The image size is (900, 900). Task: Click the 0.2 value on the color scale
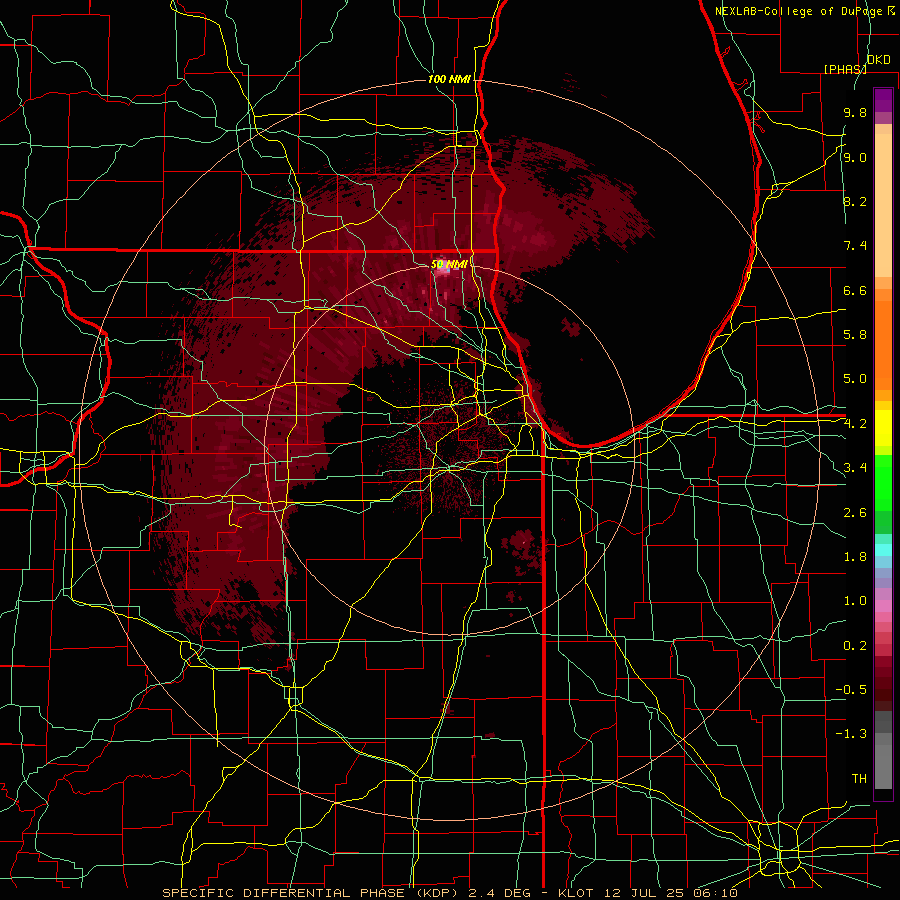[x=855, y=646]
